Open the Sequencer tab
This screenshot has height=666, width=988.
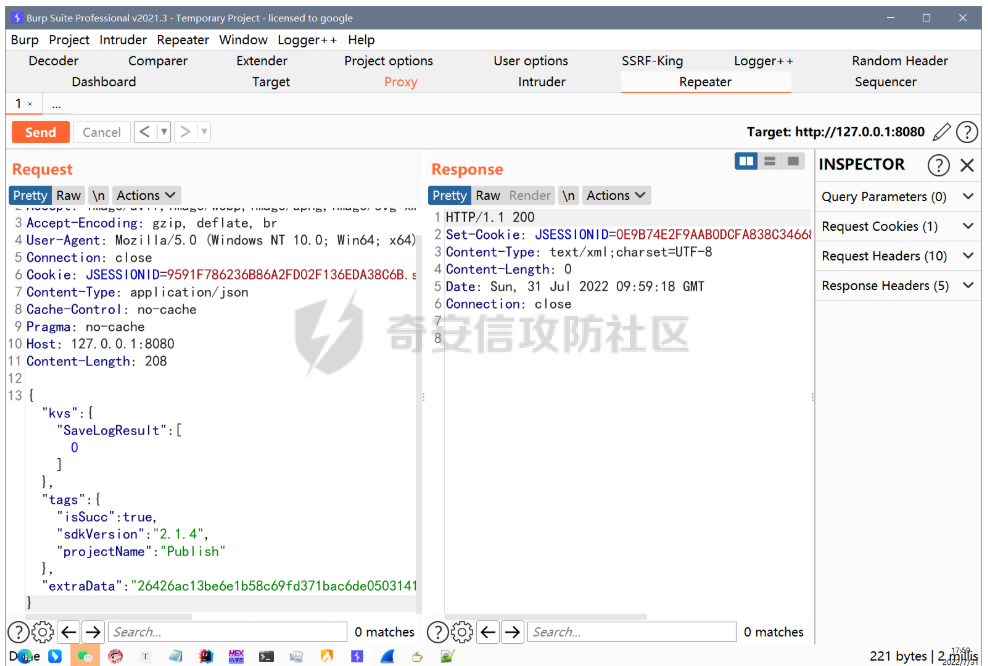pyautogui.click(x=885, y=82)
